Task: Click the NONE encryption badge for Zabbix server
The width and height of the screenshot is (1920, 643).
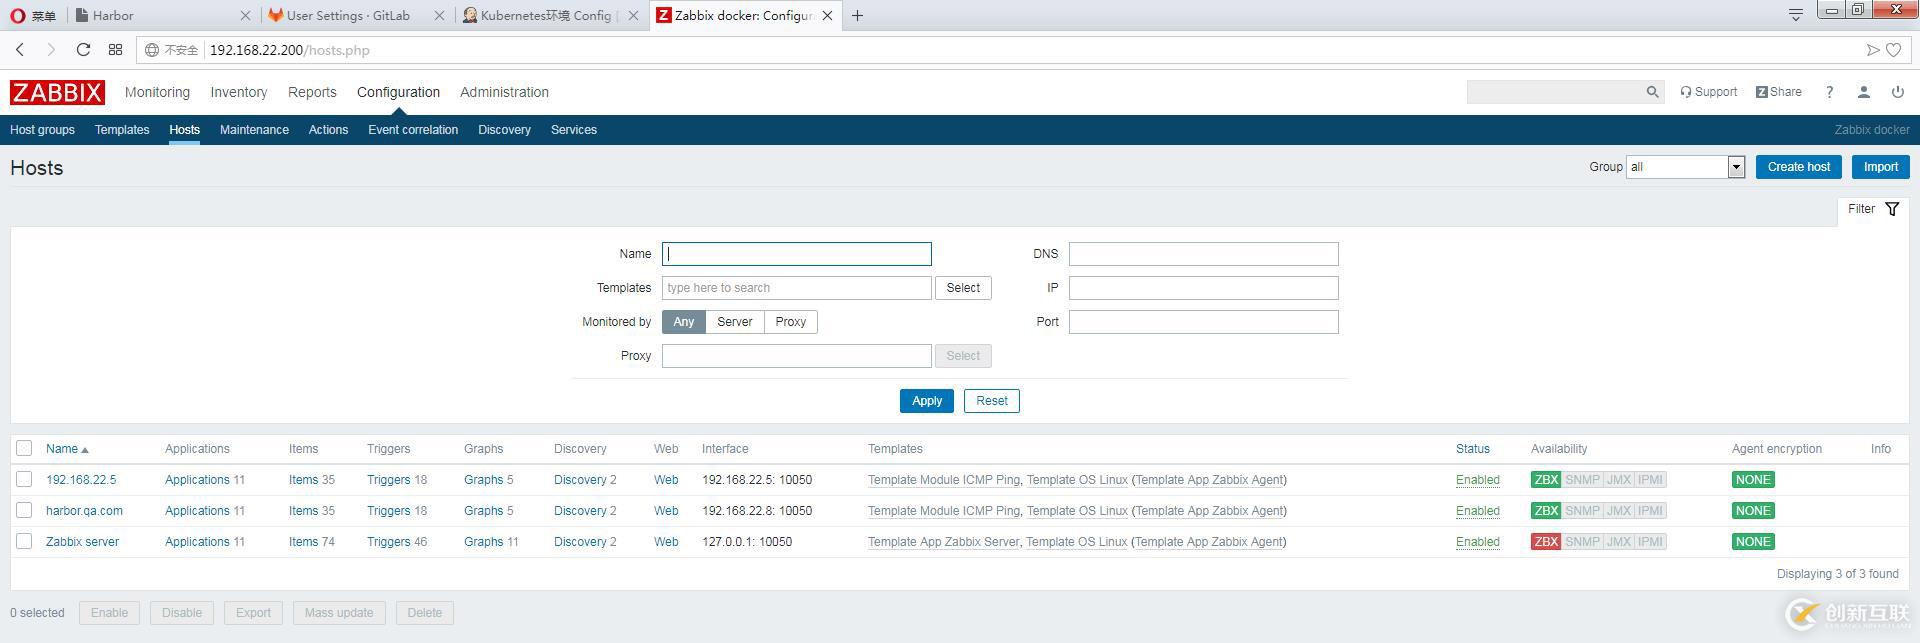Action: [1753, 542]
